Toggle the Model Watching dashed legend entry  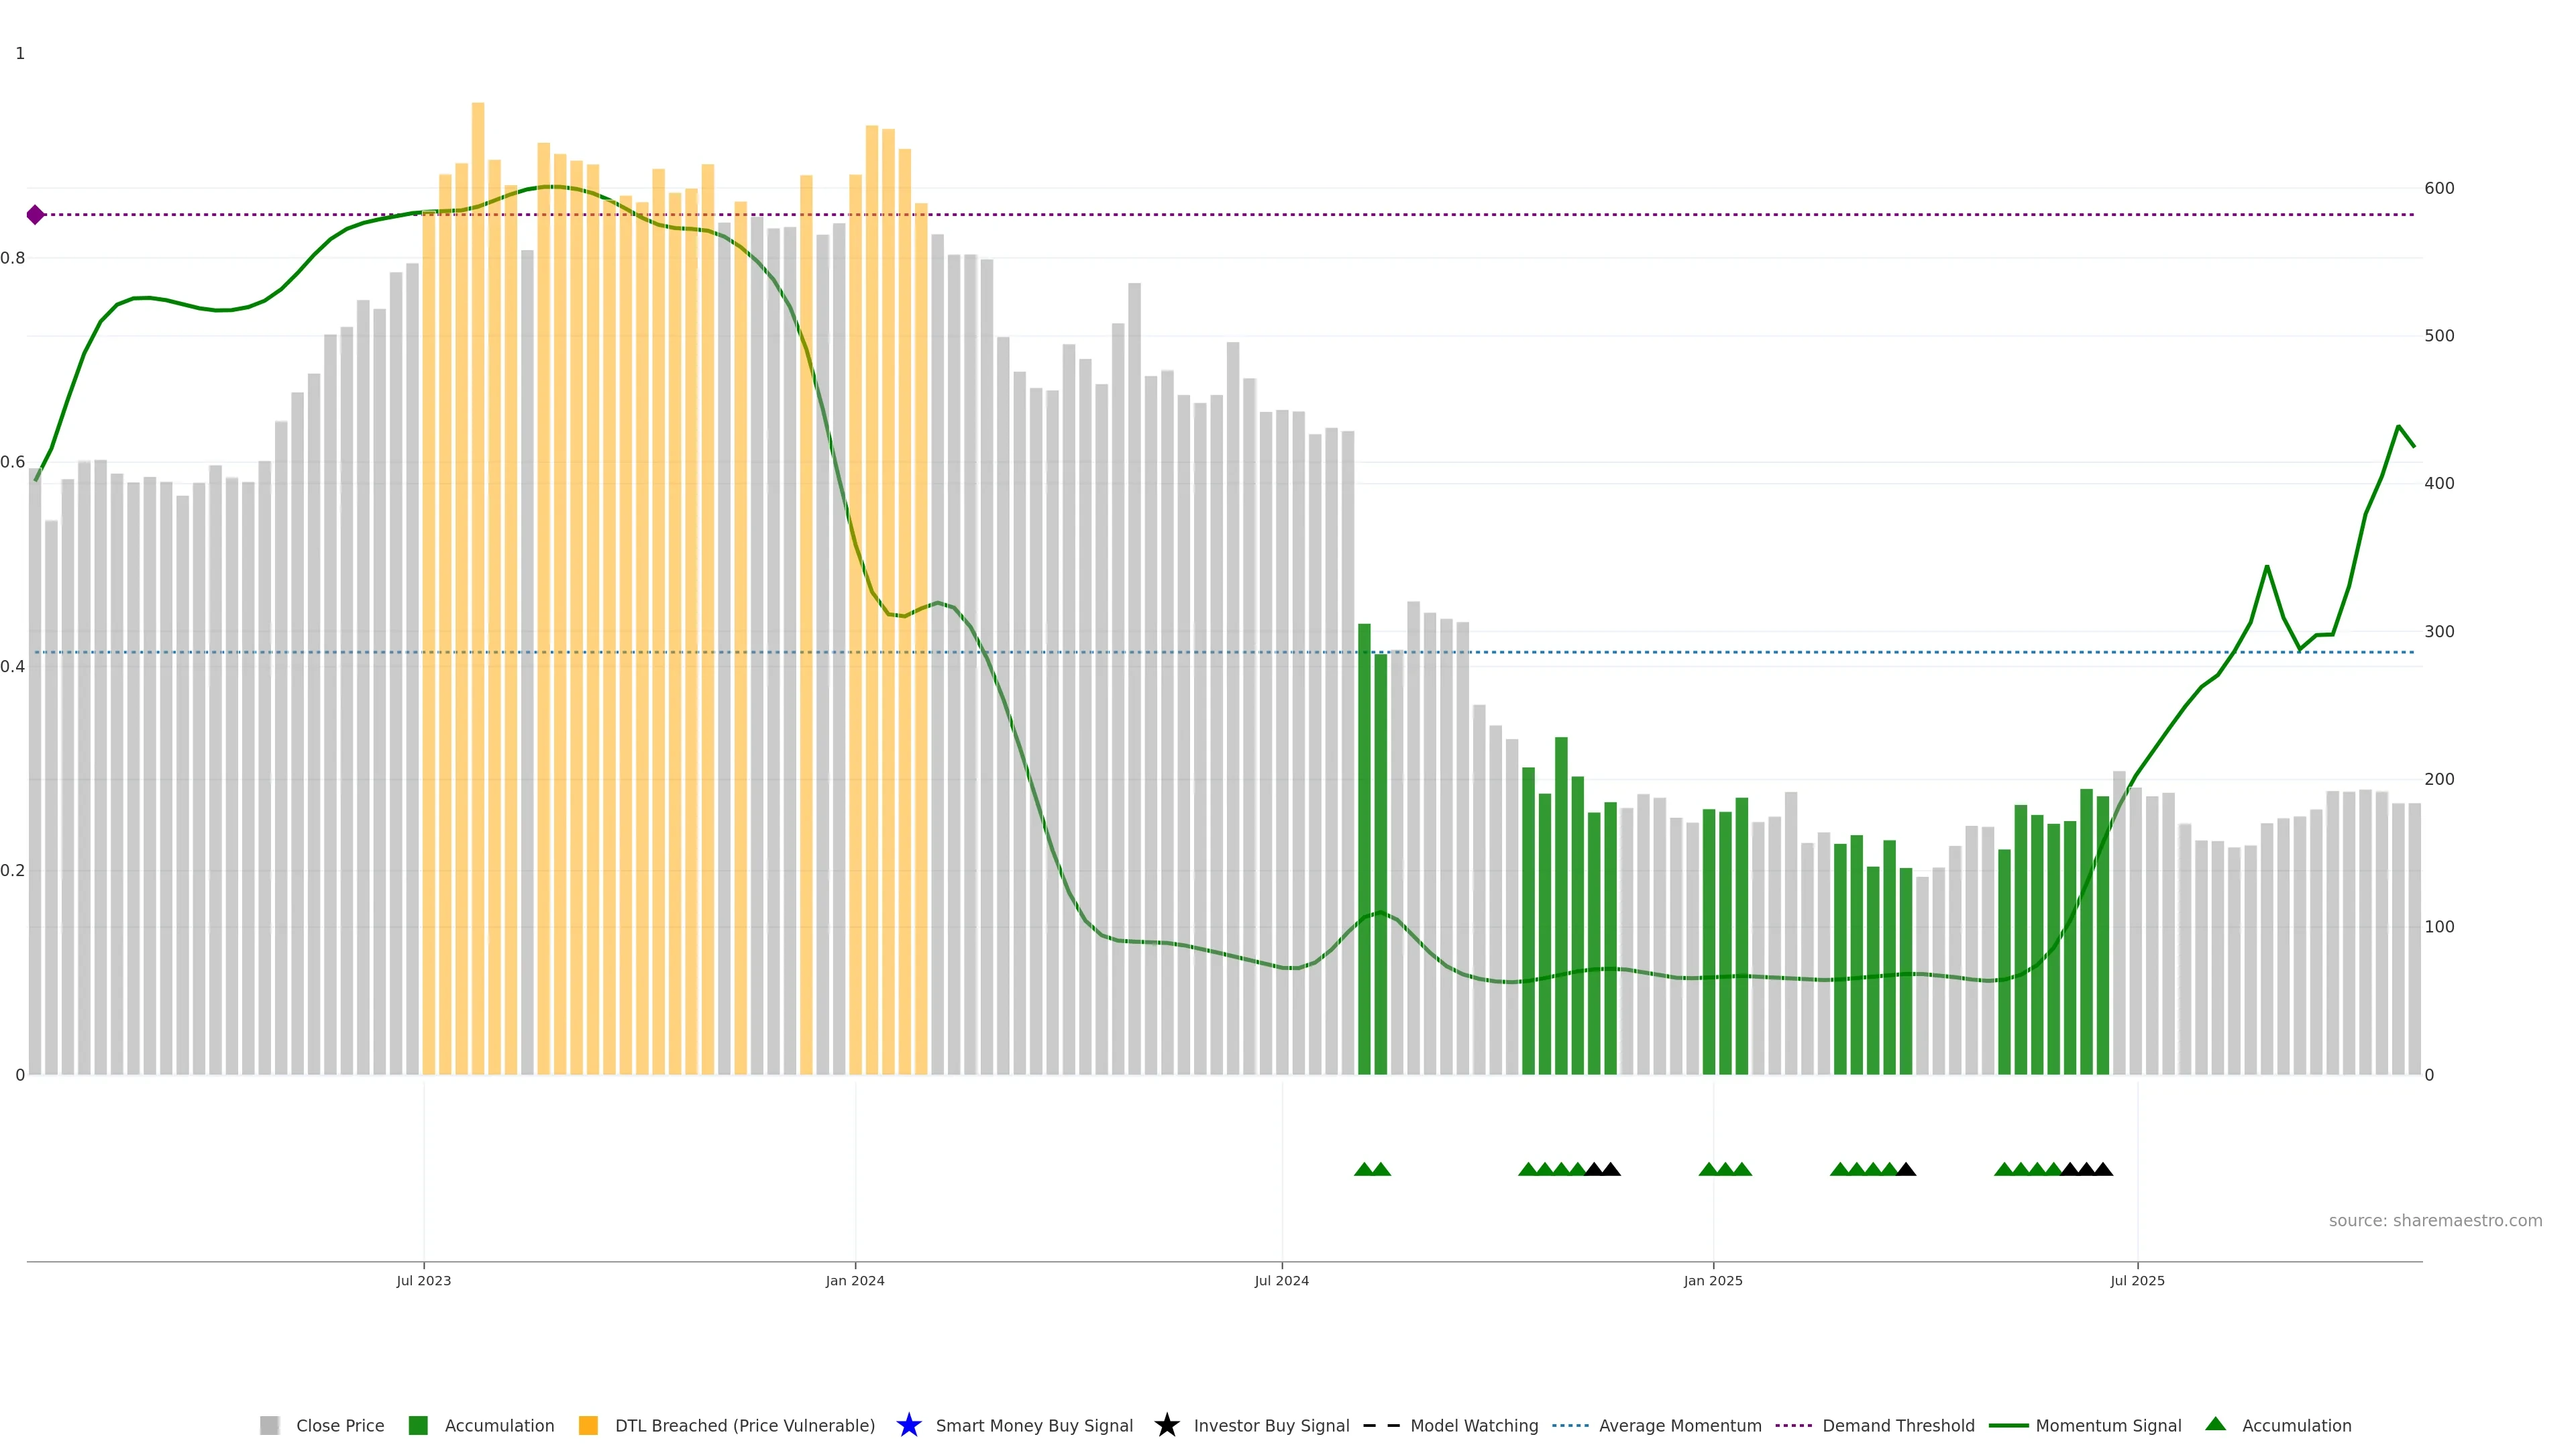[x=1381, y=1425]
